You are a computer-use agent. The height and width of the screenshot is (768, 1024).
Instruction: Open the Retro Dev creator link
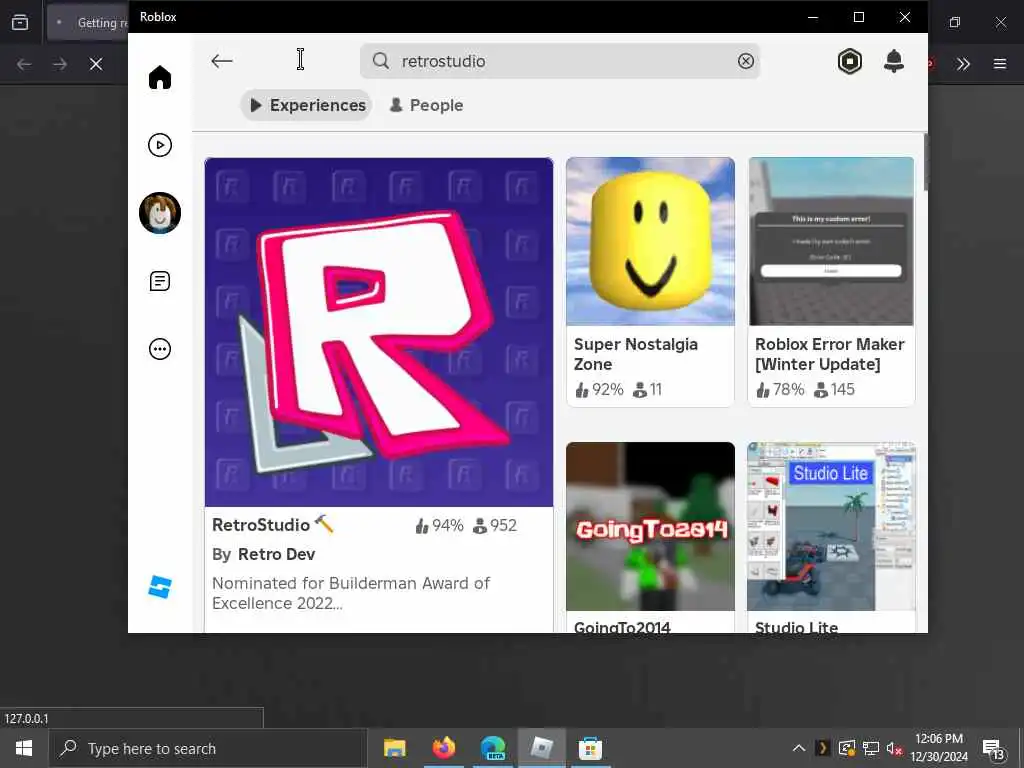pyautogui.click(x=276, y=554)
